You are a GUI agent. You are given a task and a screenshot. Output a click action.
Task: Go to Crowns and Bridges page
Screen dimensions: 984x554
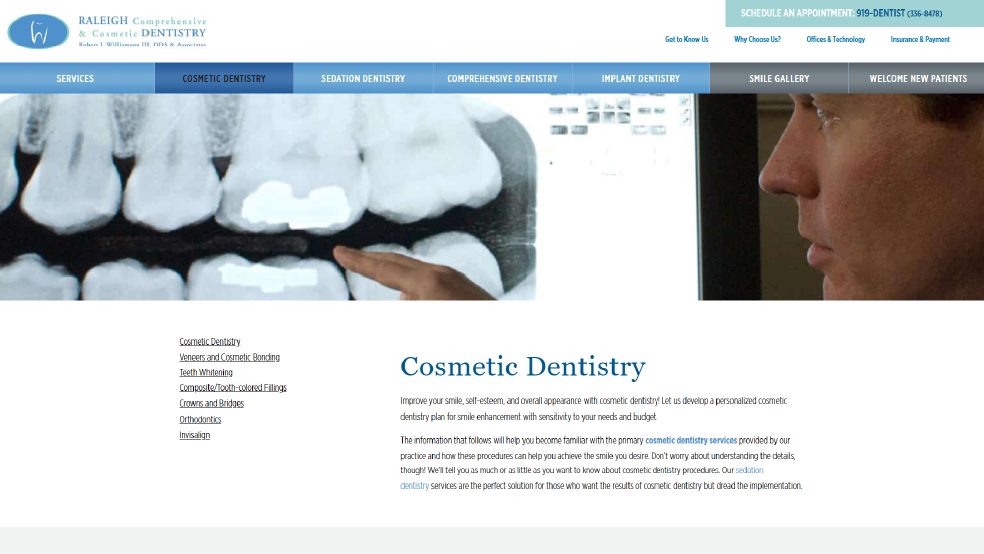coord(211,404)
